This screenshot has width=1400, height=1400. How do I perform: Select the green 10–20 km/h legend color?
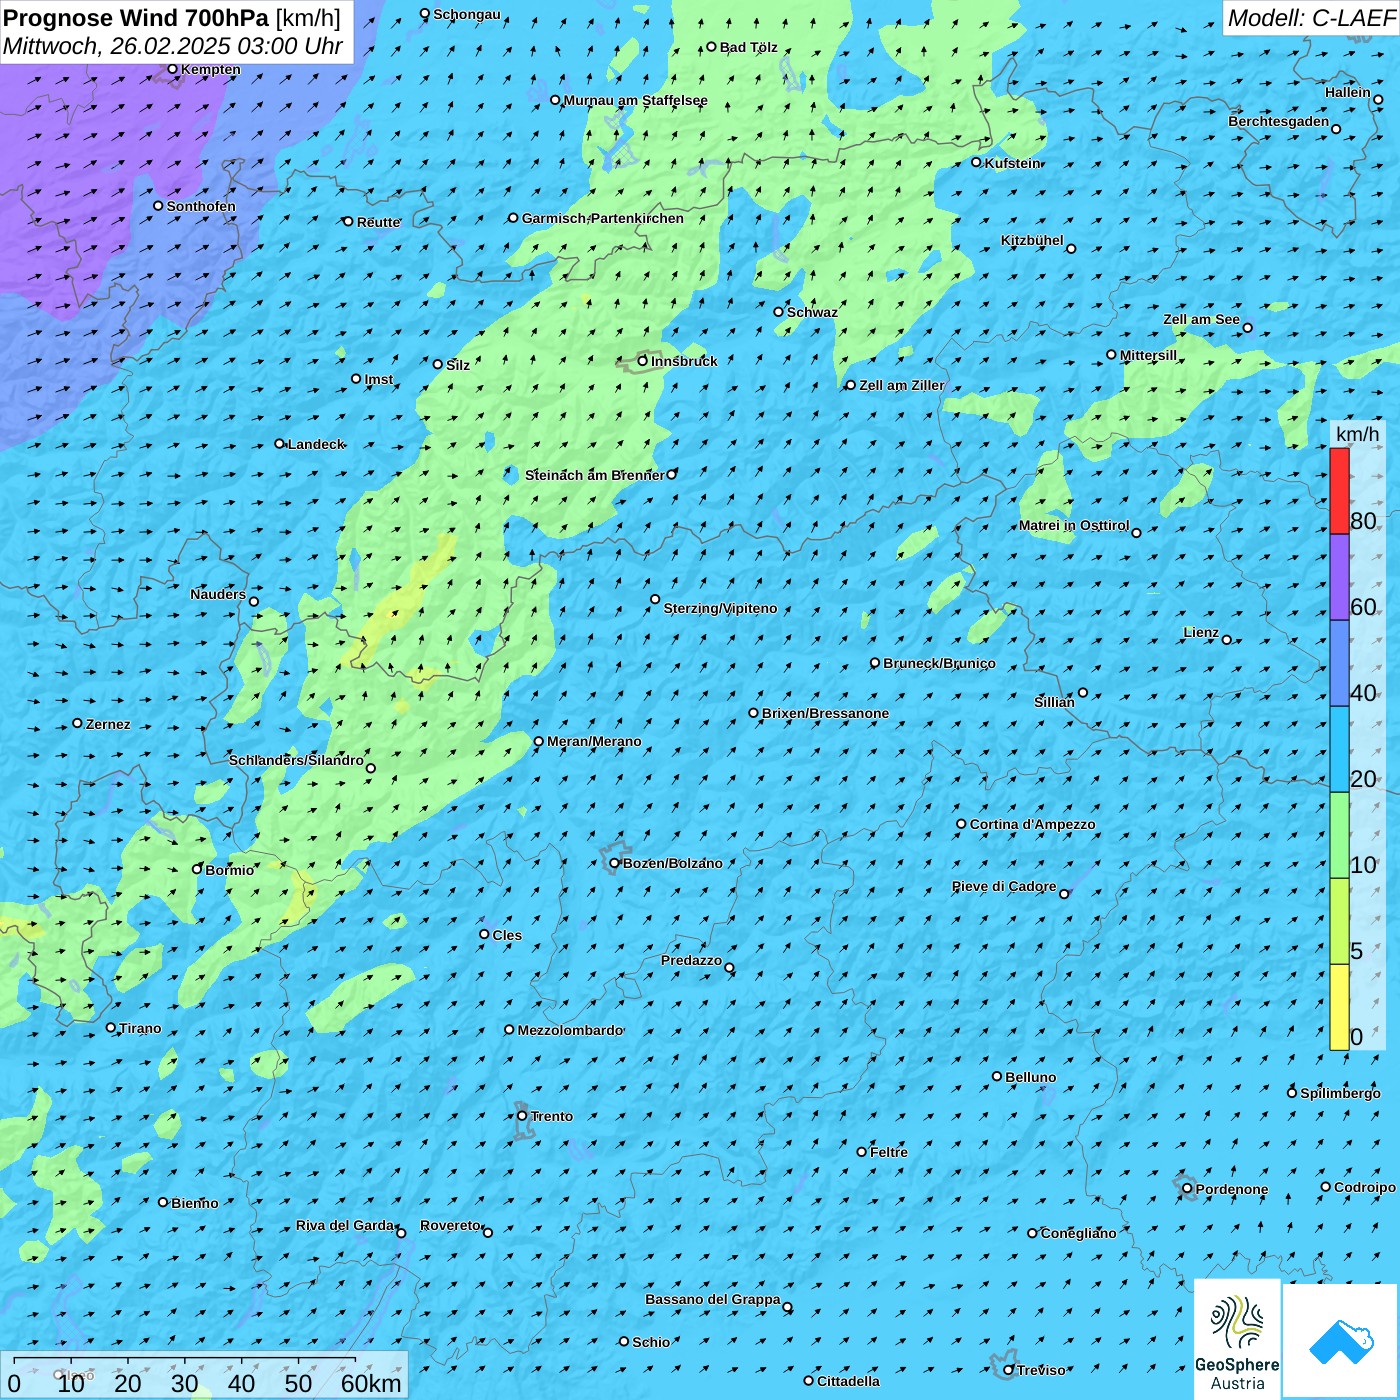pos(1339,835)
